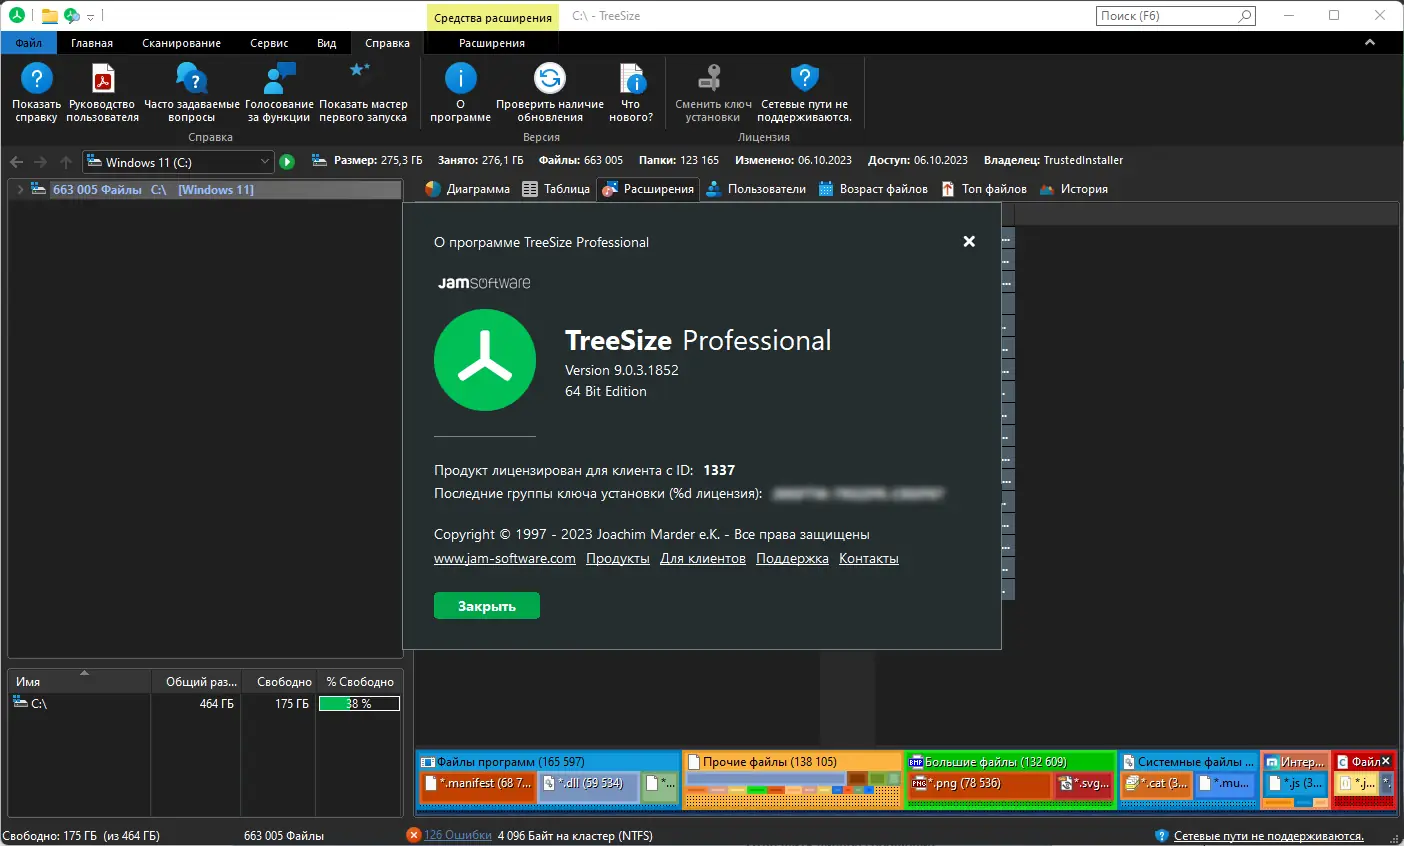This screenshot has width=1404, height=846.
Task: Select the Системные файлы treemap header
Action: [x=1188, y=762]
